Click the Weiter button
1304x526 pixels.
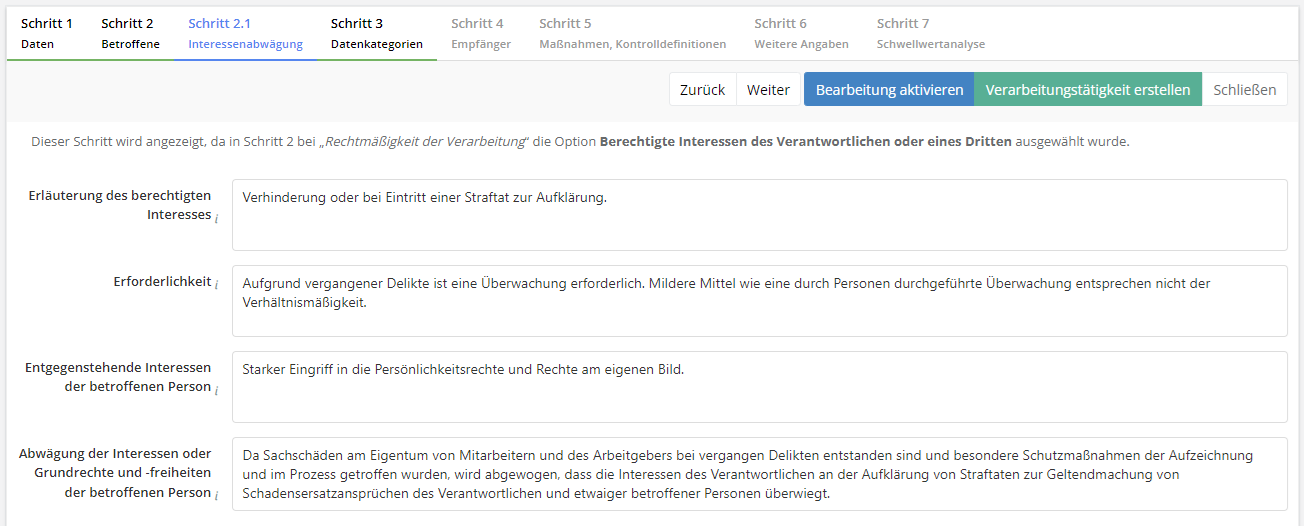[x=768, y=90]
